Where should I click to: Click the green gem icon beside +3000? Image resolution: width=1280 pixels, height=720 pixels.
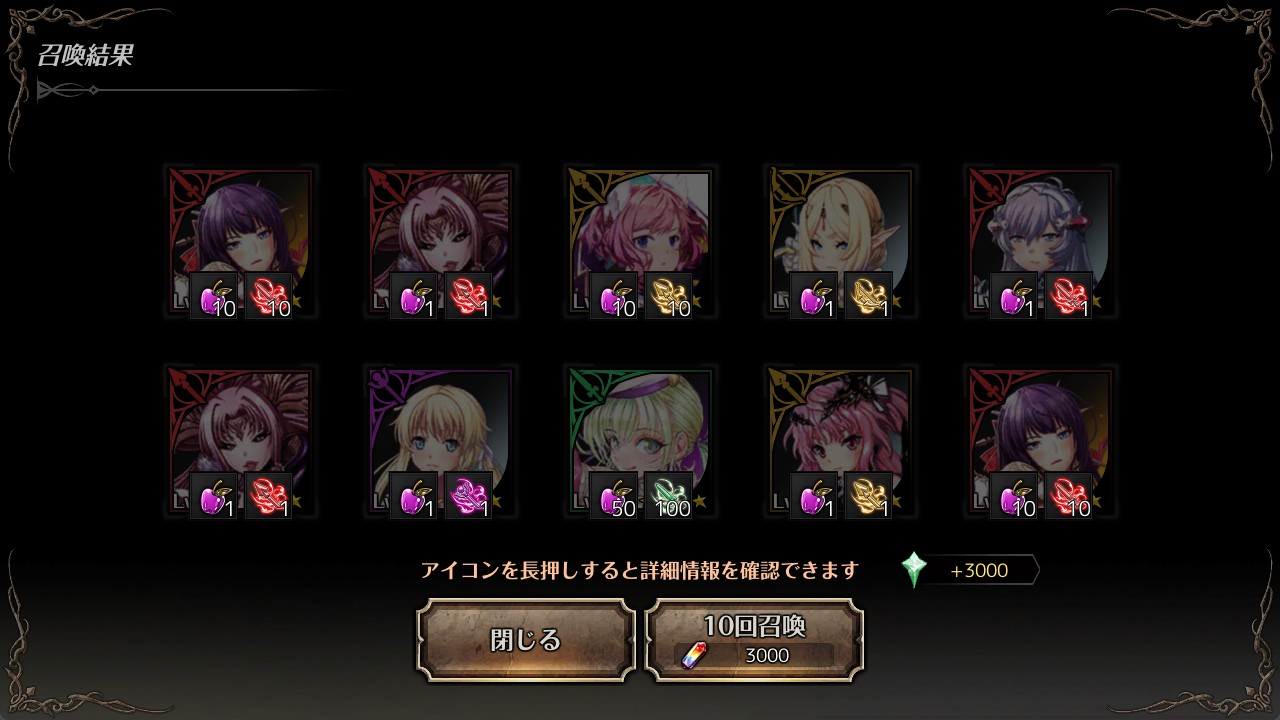pos(914,570)
